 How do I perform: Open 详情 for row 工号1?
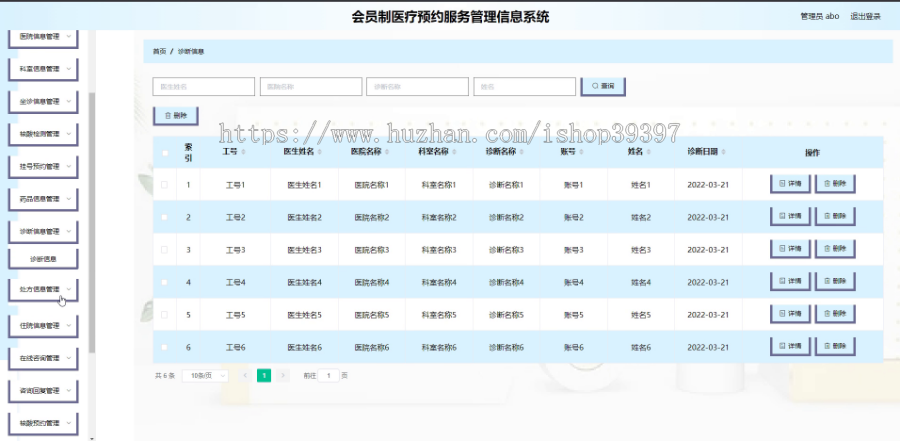[x=790, y=184]
